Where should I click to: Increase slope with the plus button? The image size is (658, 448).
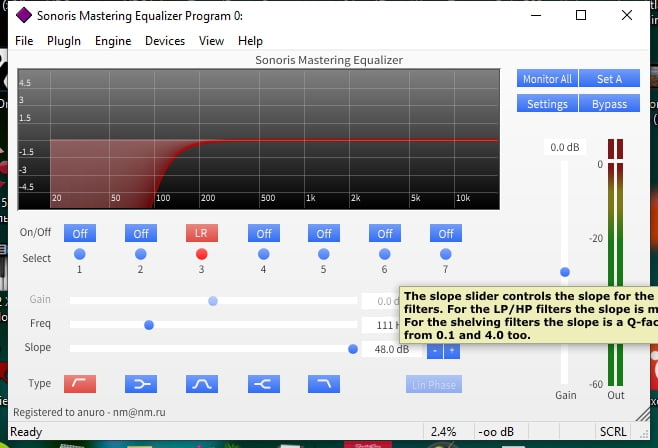[452, 350]
